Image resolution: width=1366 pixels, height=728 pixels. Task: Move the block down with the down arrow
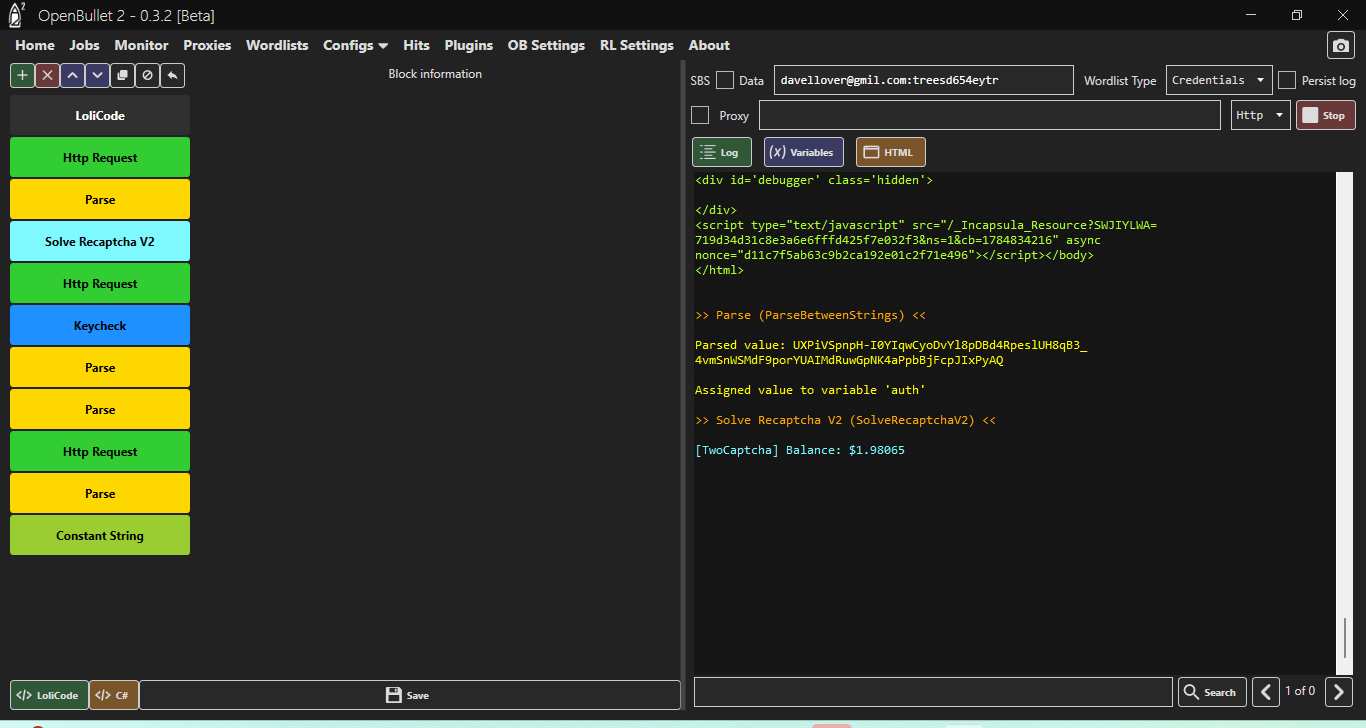point(97,75)
